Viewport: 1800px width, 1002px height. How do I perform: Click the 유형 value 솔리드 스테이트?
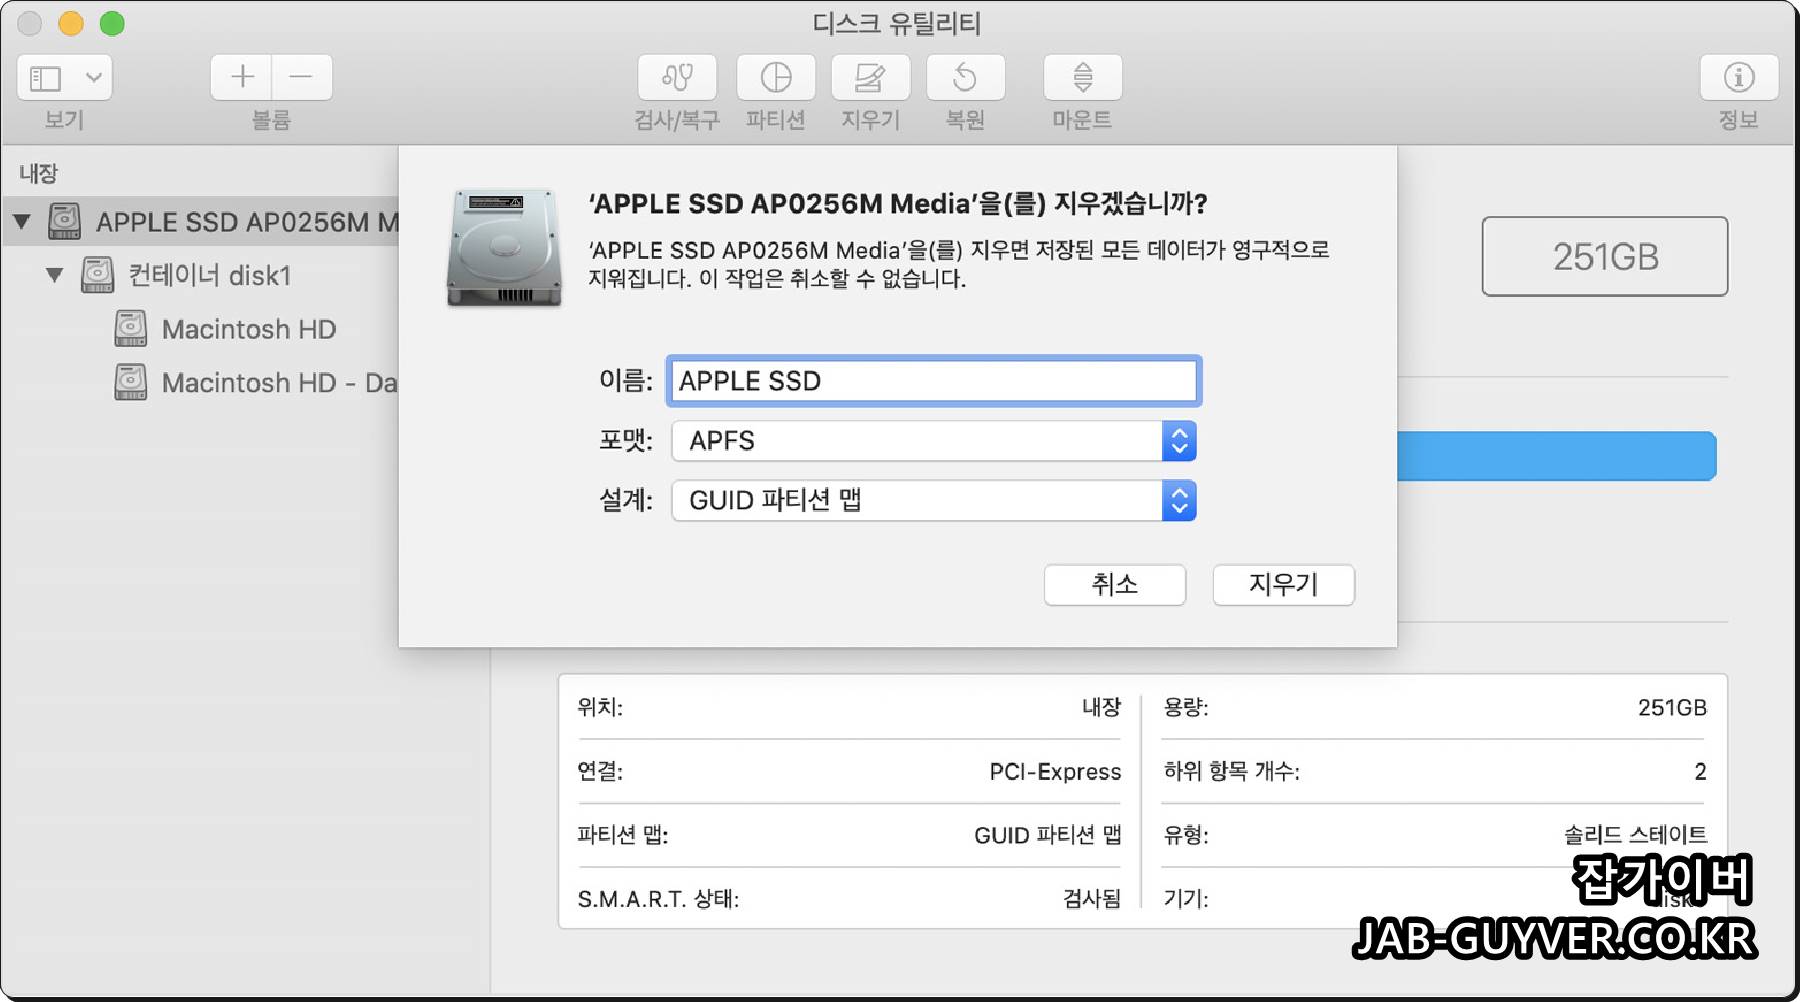coord(1635,835)
